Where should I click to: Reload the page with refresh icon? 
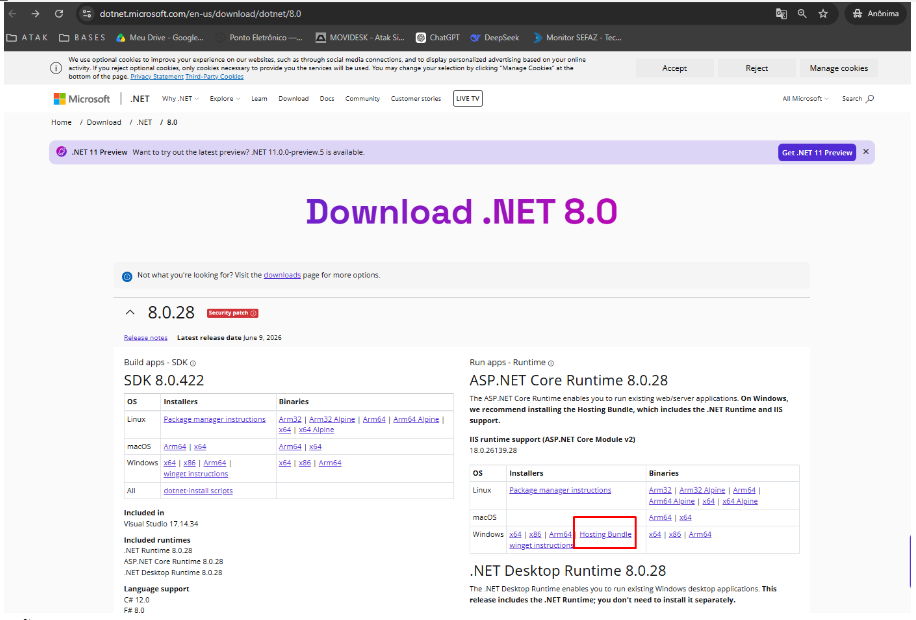click(59, 13)
